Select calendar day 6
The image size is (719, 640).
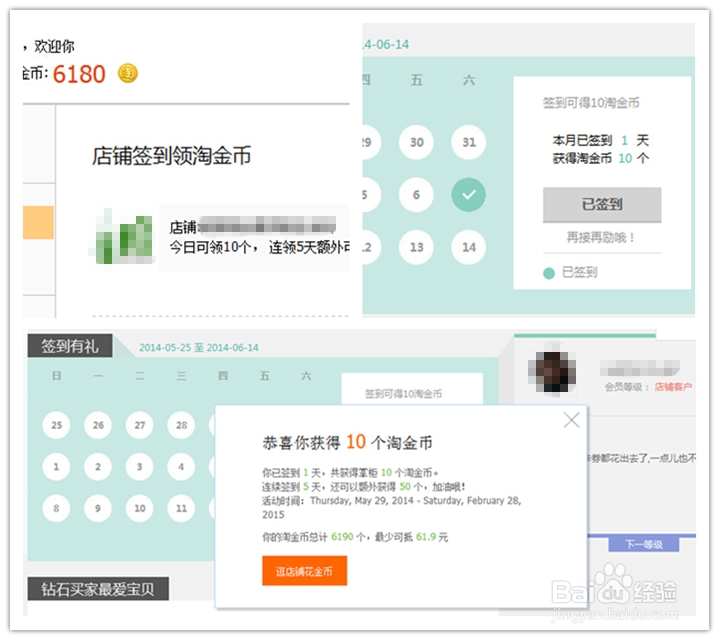(x=416, y=195)
